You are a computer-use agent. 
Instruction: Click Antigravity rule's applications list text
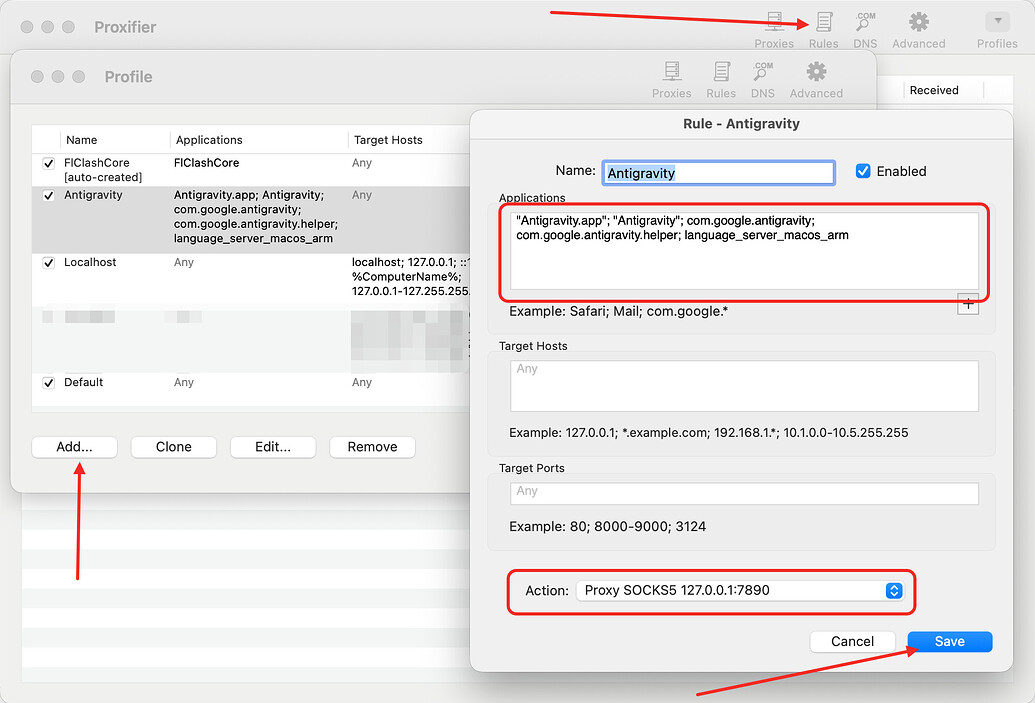[x=255, y=217]
